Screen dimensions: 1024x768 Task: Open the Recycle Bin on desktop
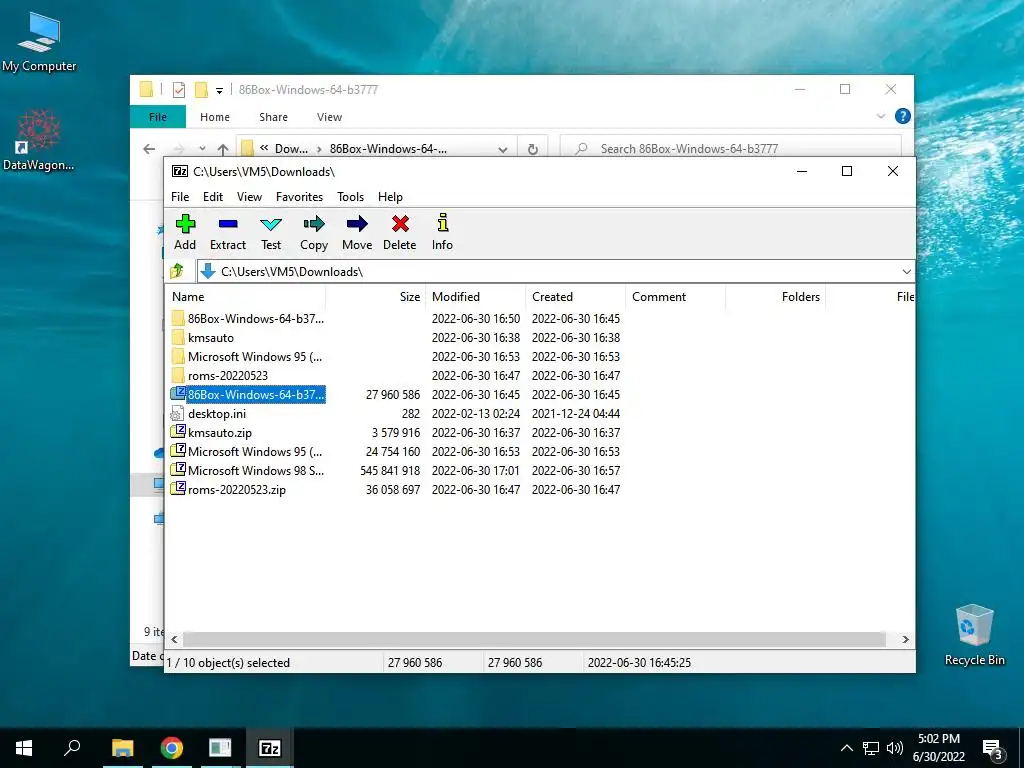974,635
